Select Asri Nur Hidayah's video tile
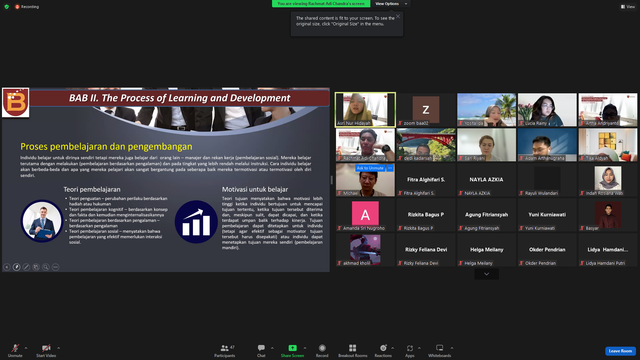 point(365,109)
